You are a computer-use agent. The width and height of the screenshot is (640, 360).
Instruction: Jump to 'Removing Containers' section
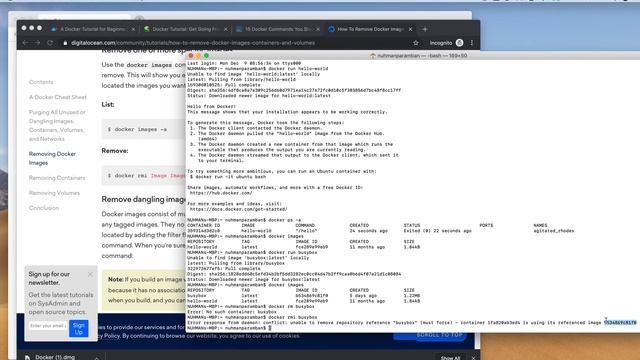coord(57,178)
